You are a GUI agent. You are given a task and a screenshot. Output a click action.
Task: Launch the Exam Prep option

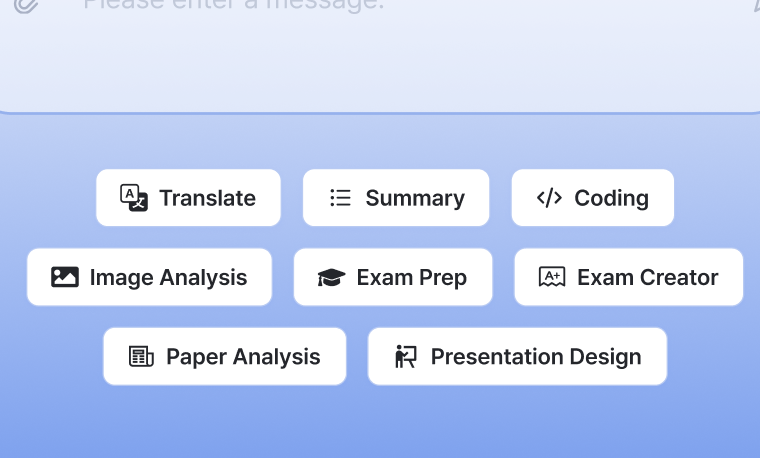click(x=393, y=277)
